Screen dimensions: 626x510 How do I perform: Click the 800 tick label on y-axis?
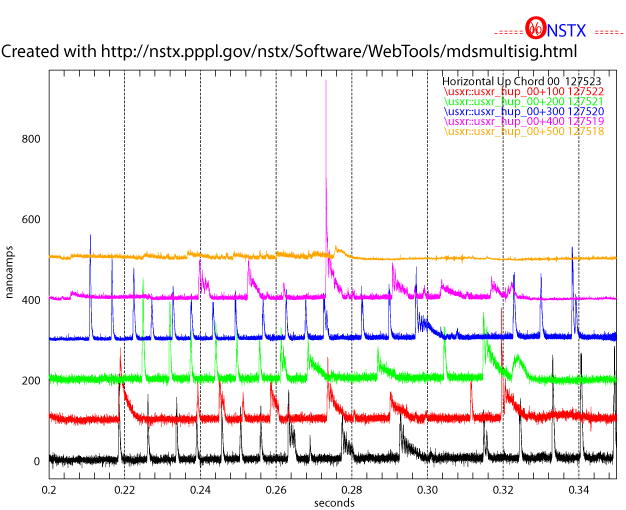[x=30, y=139]
